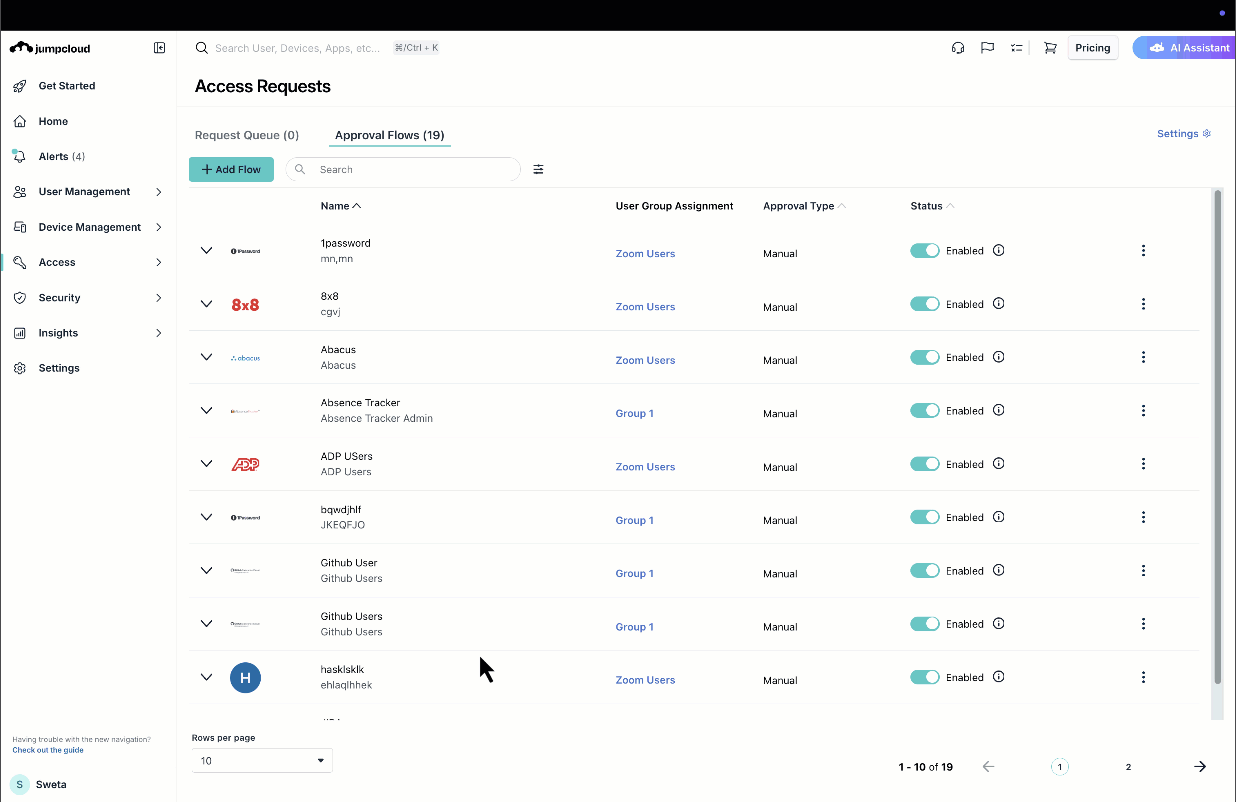Click the Add Flow button
The width and height of the screenshot is (1236, 802).
point(231,170)
